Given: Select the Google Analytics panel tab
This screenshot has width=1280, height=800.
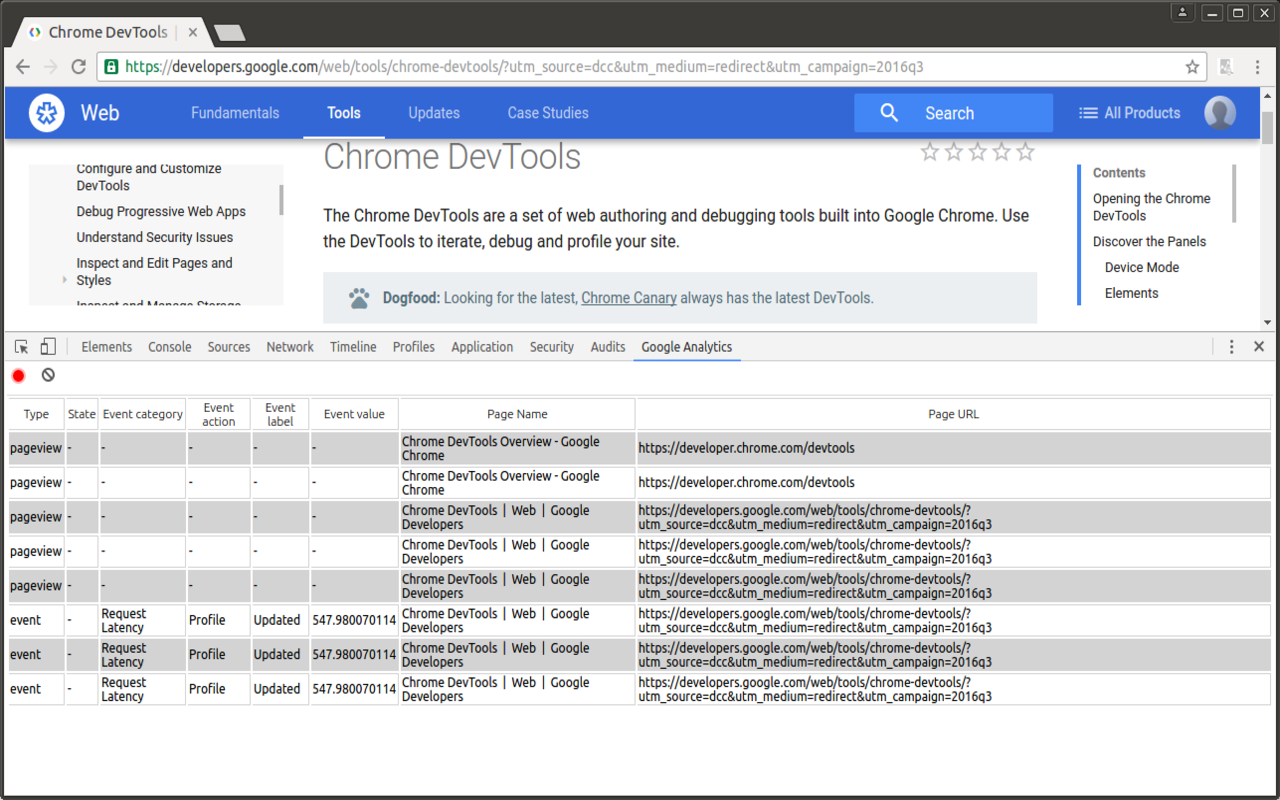Looking at the screenshot, I should coord(687,347).
